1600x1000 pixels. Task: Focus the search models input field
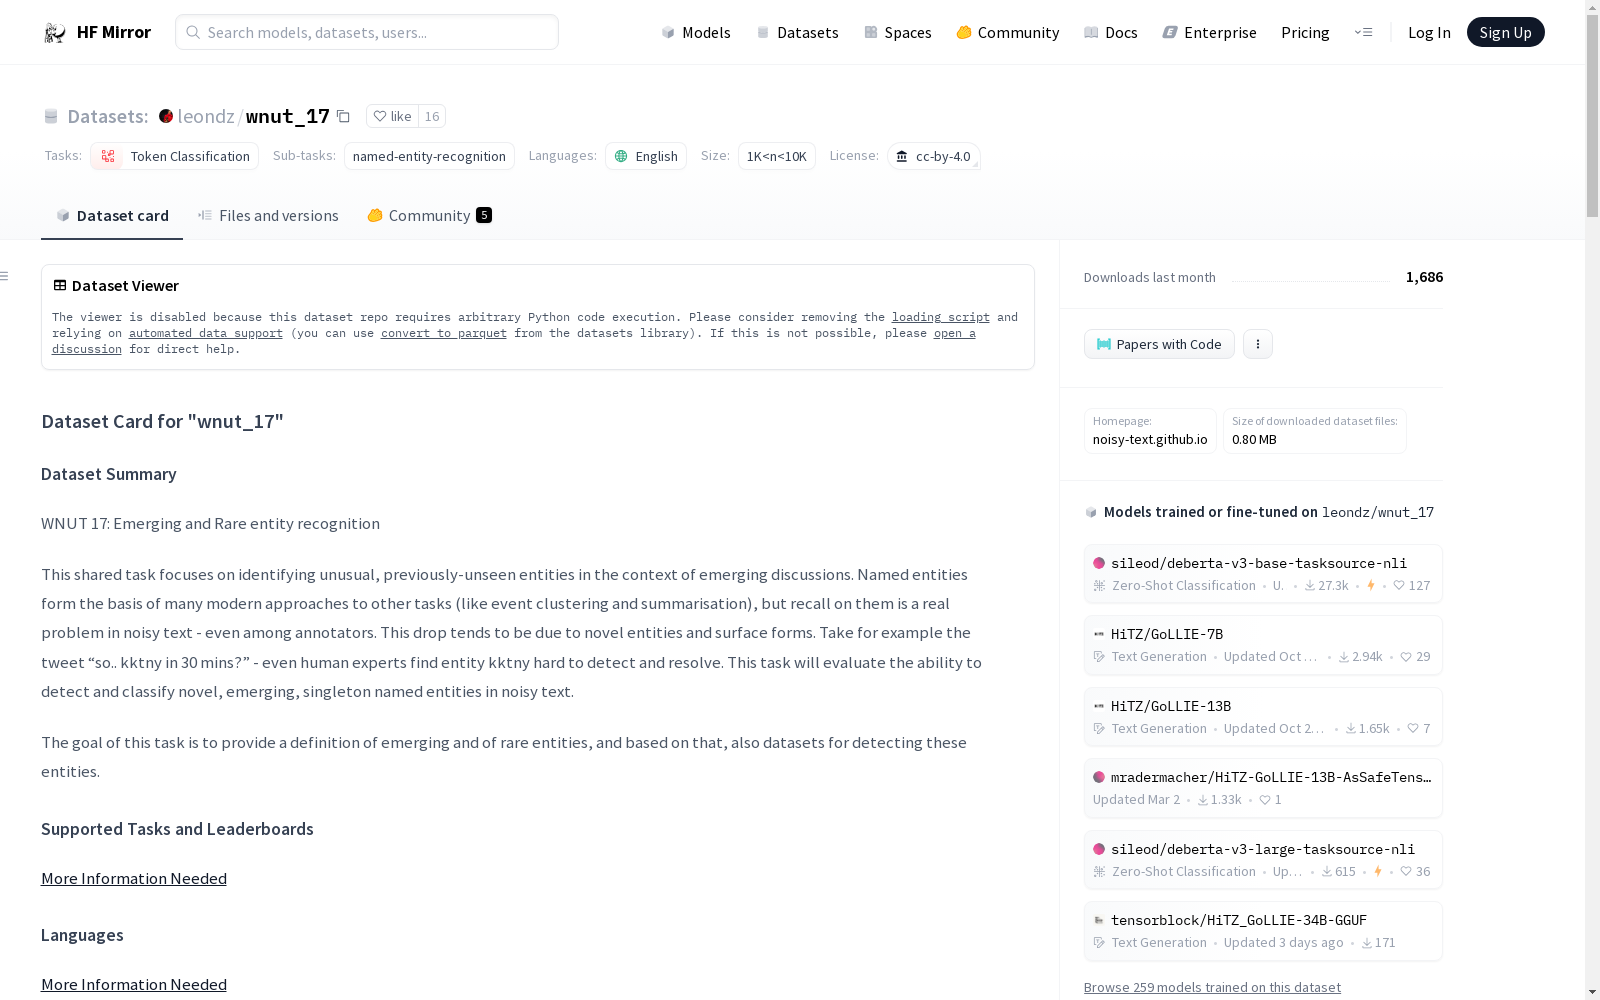pyautogui.click(x=367, y=32)
